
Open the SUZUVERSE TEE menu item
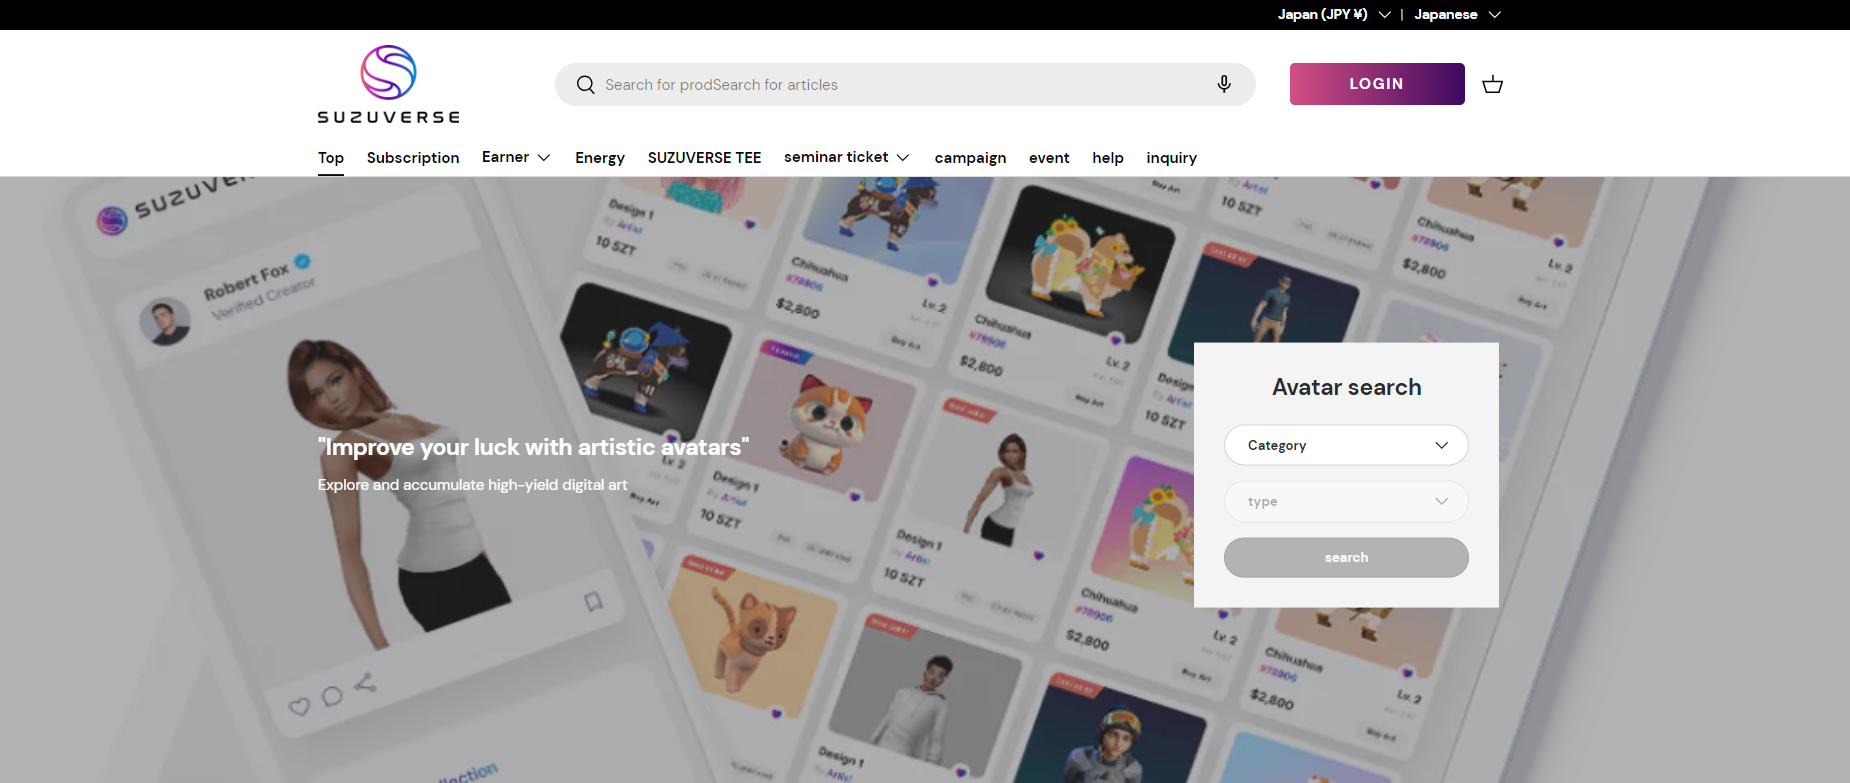[704, 158]
